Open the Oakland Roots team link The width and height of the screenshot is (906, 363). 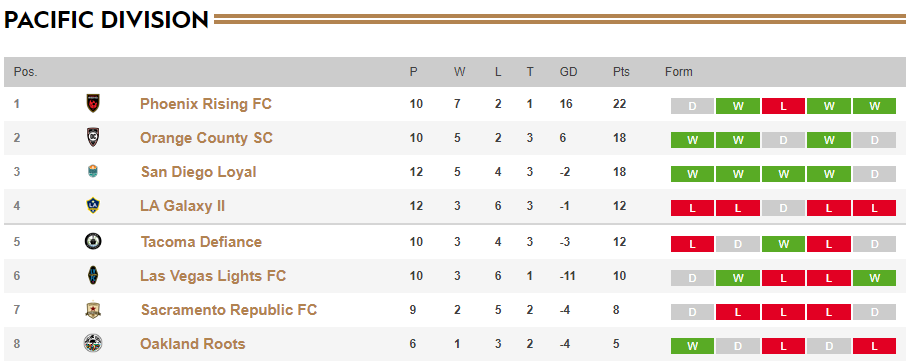(192, 344)
